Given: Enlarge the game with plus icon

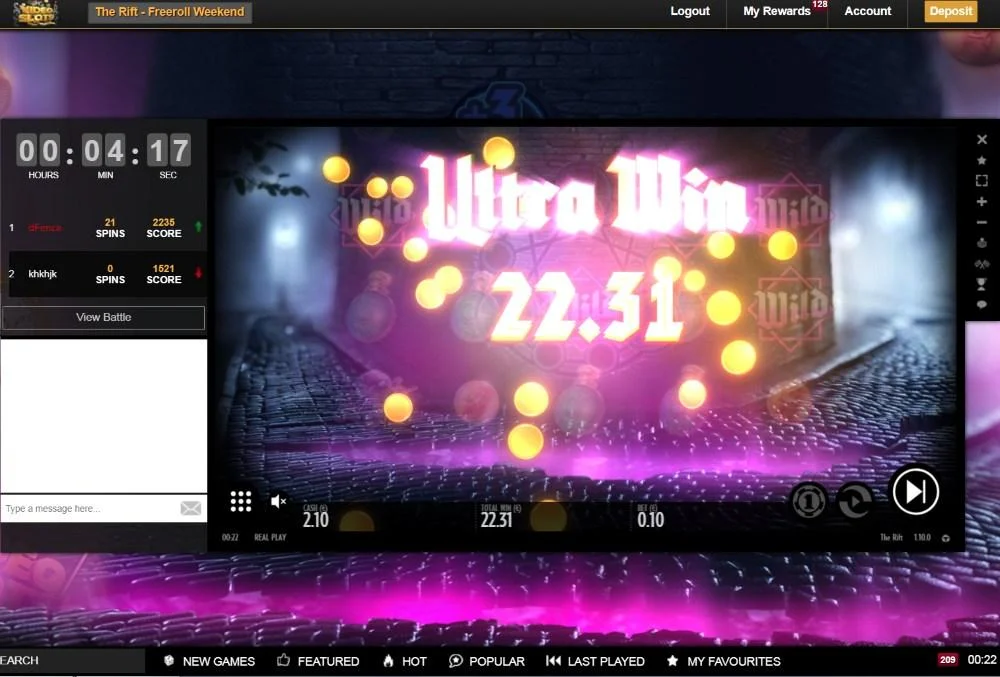Looking at the screenshot, I should click(x=982, y=201).
